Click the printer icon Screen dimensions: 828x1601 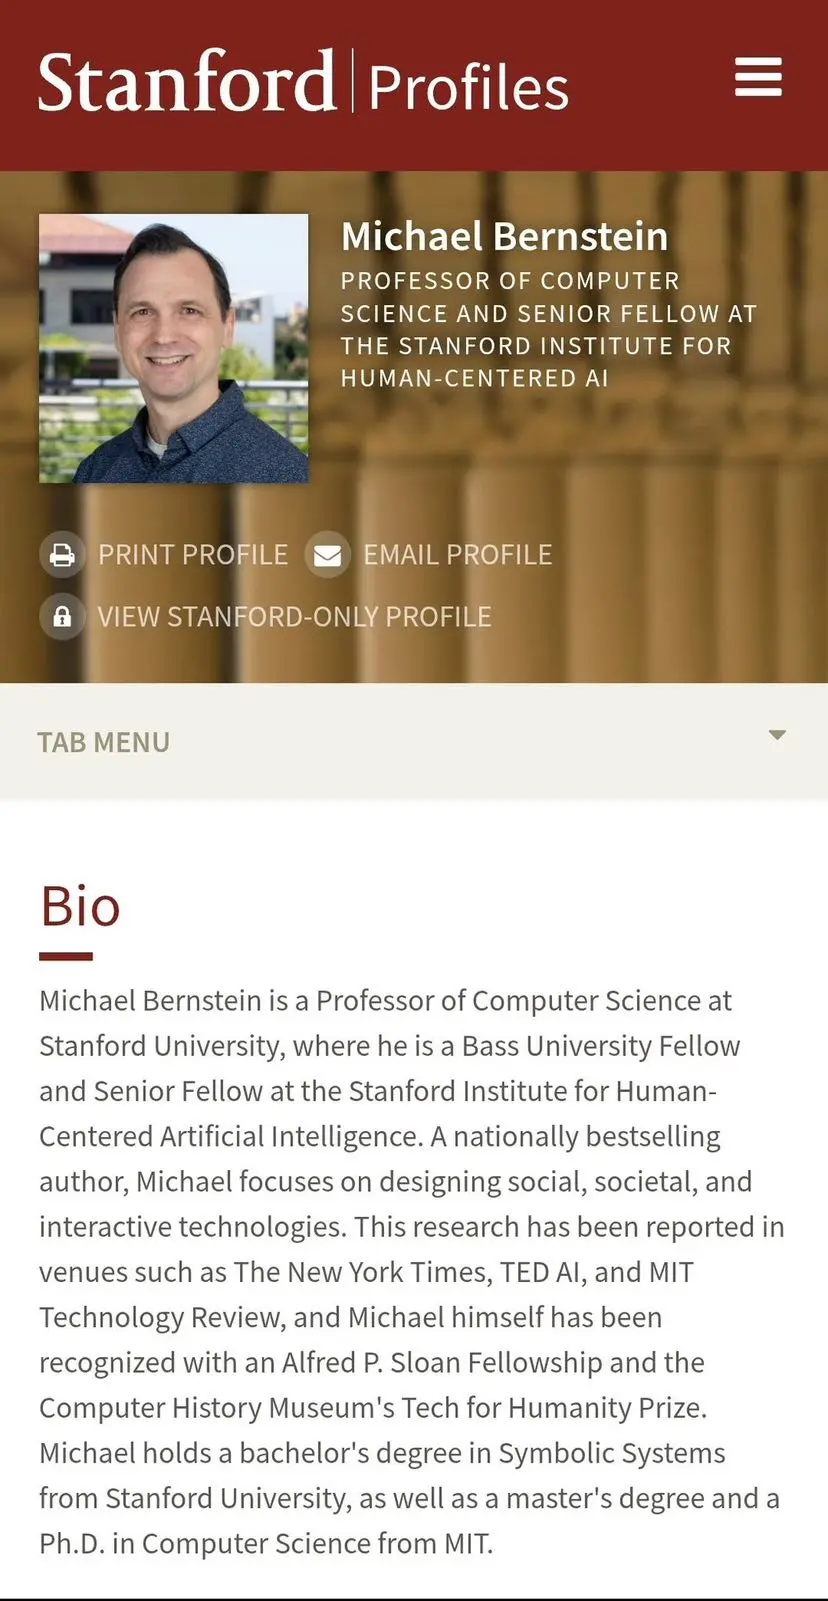tap(62, 555)
